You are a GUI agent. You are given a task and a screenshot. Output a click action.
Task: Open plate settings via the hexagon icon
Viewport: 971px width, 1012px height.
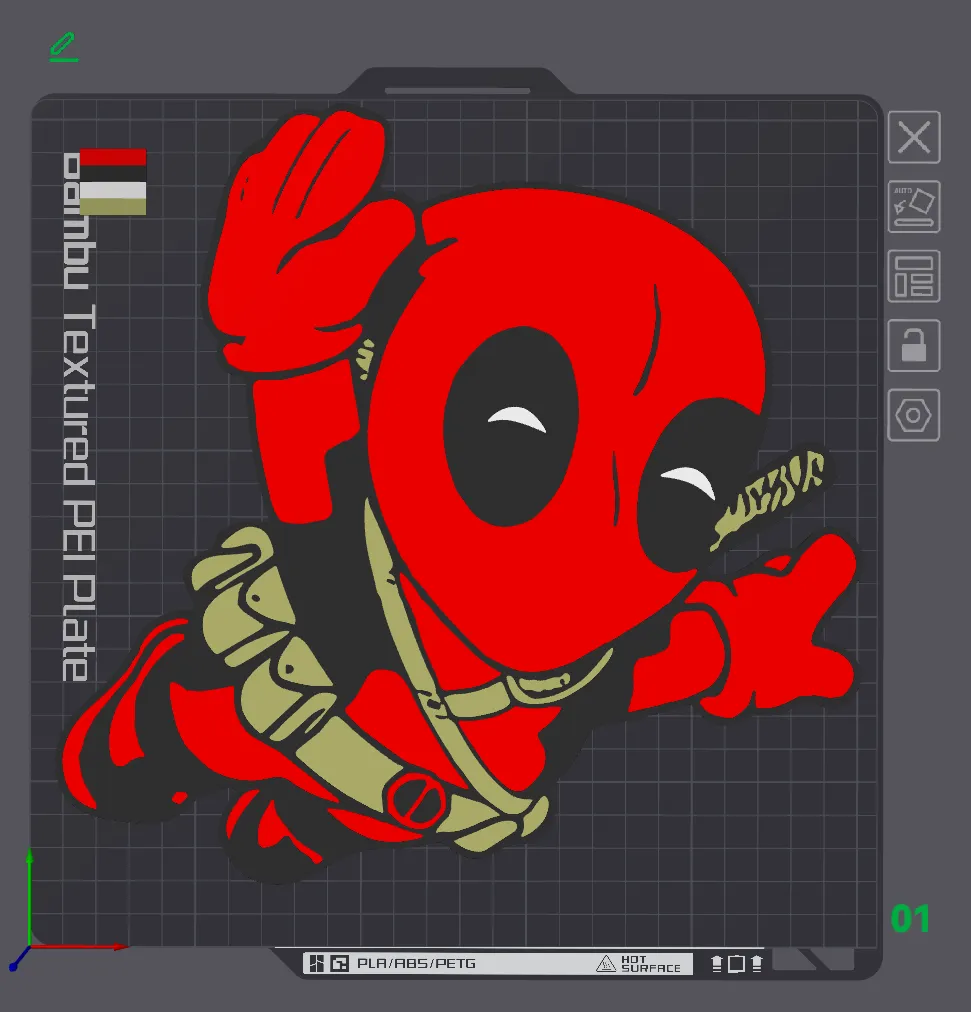[x=913, y=414]
